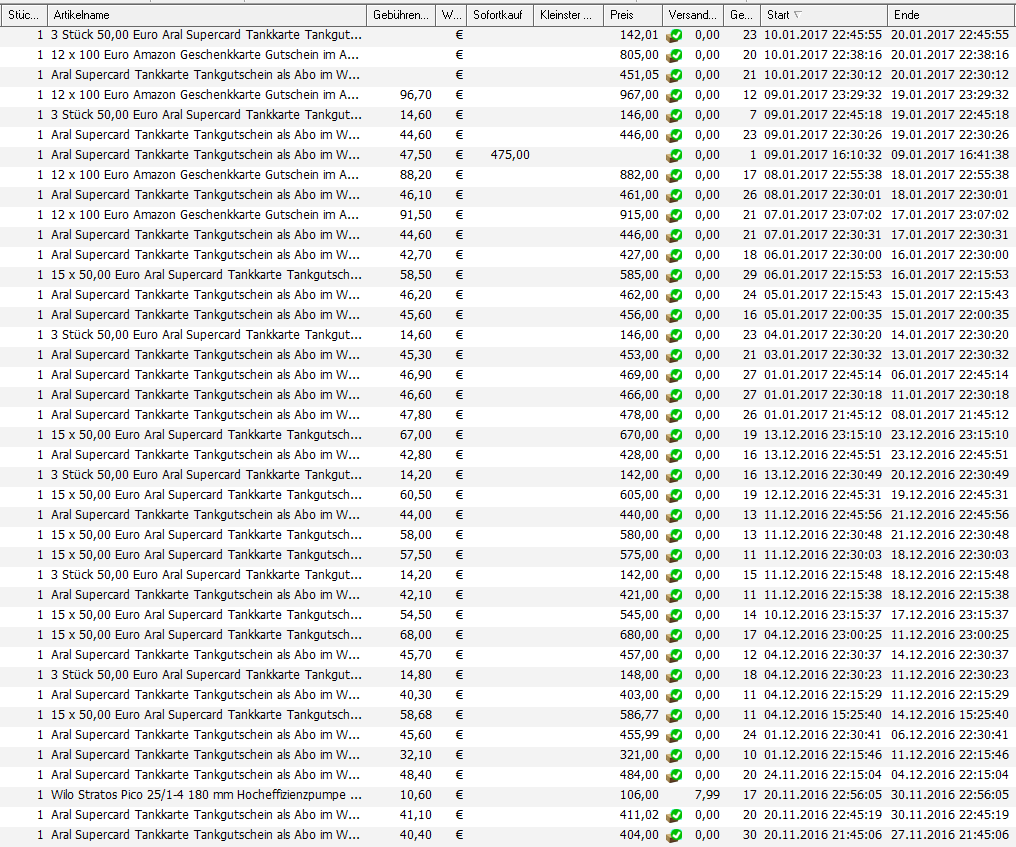Screen dimensions: 1016x847
Task: Click the package icon next to price 321,00
Action: 674,755
